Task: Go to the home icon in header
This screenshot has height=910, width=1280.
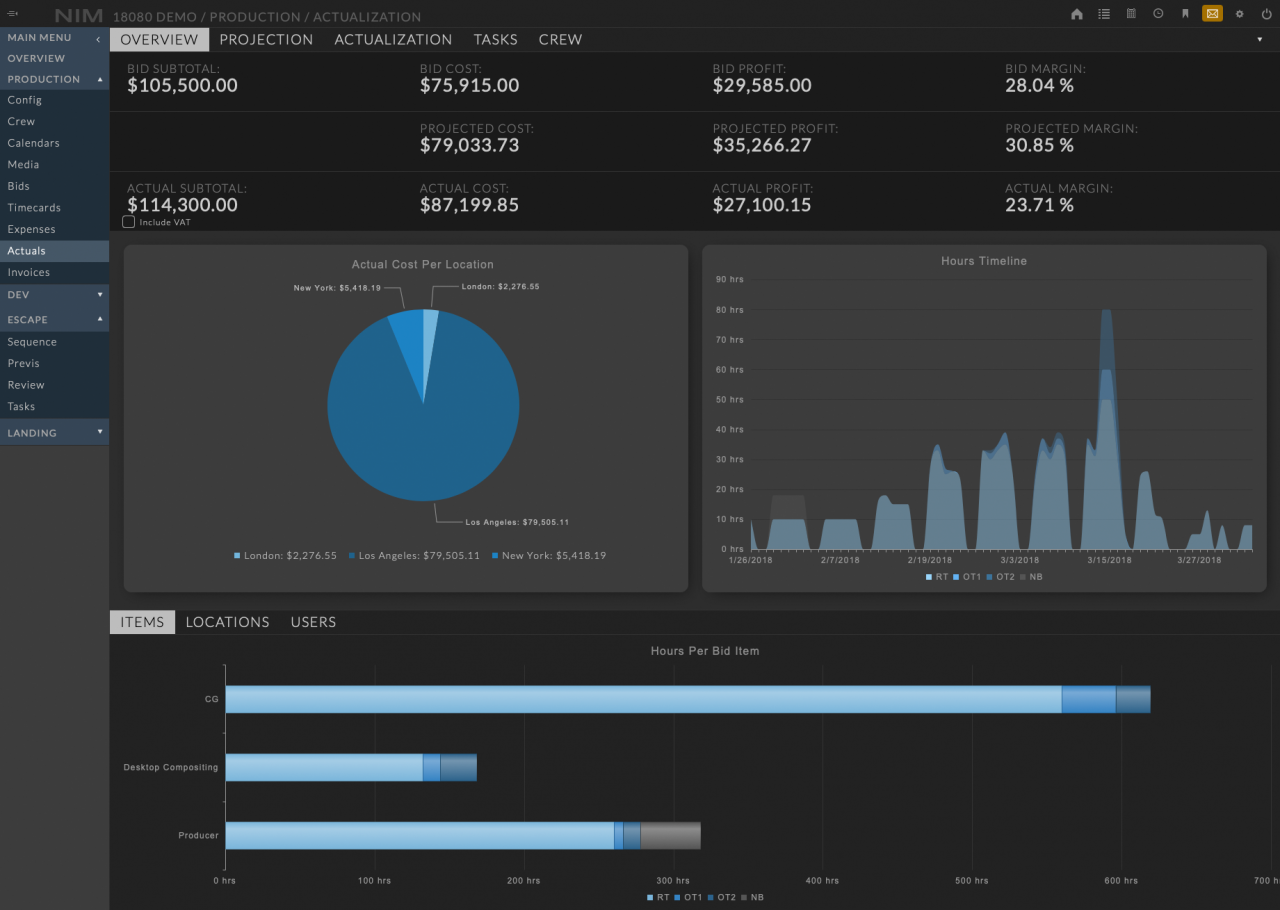Action: click(x=1077, y=14)
